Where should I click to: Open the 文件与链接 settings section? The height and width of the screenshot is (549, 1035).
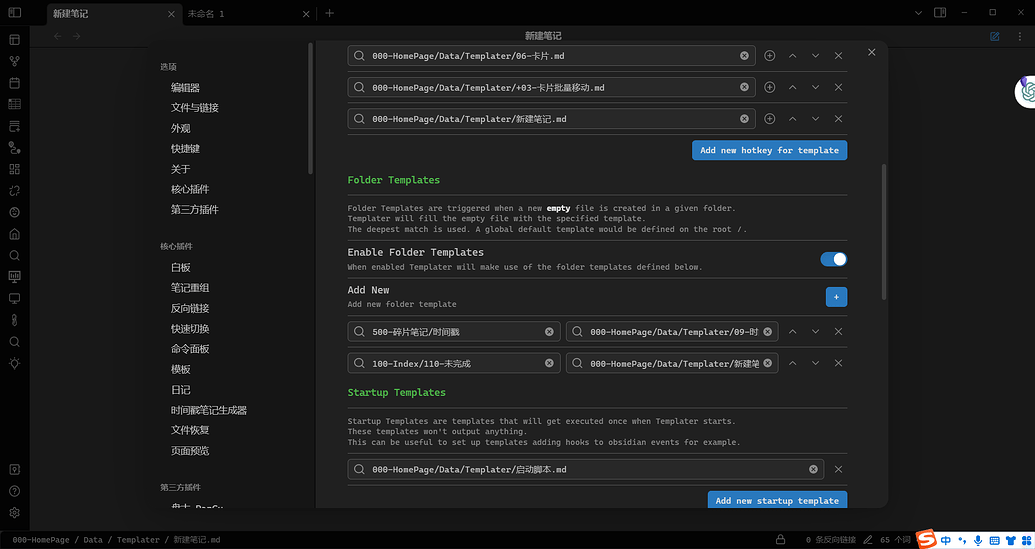pyautogui.click(x=195, y=108)
